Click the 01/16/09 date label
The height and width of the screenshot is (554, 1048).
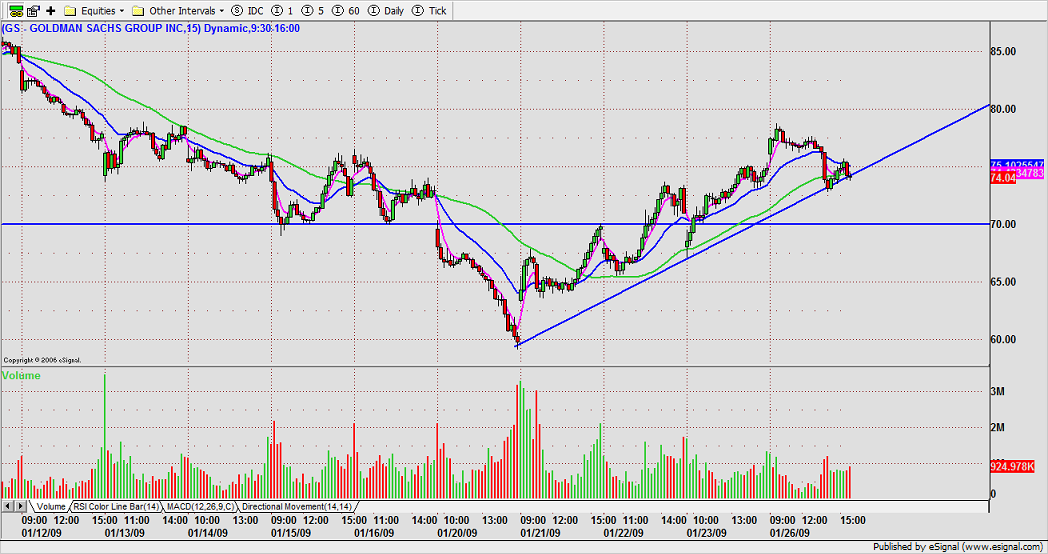click(374, 533)
